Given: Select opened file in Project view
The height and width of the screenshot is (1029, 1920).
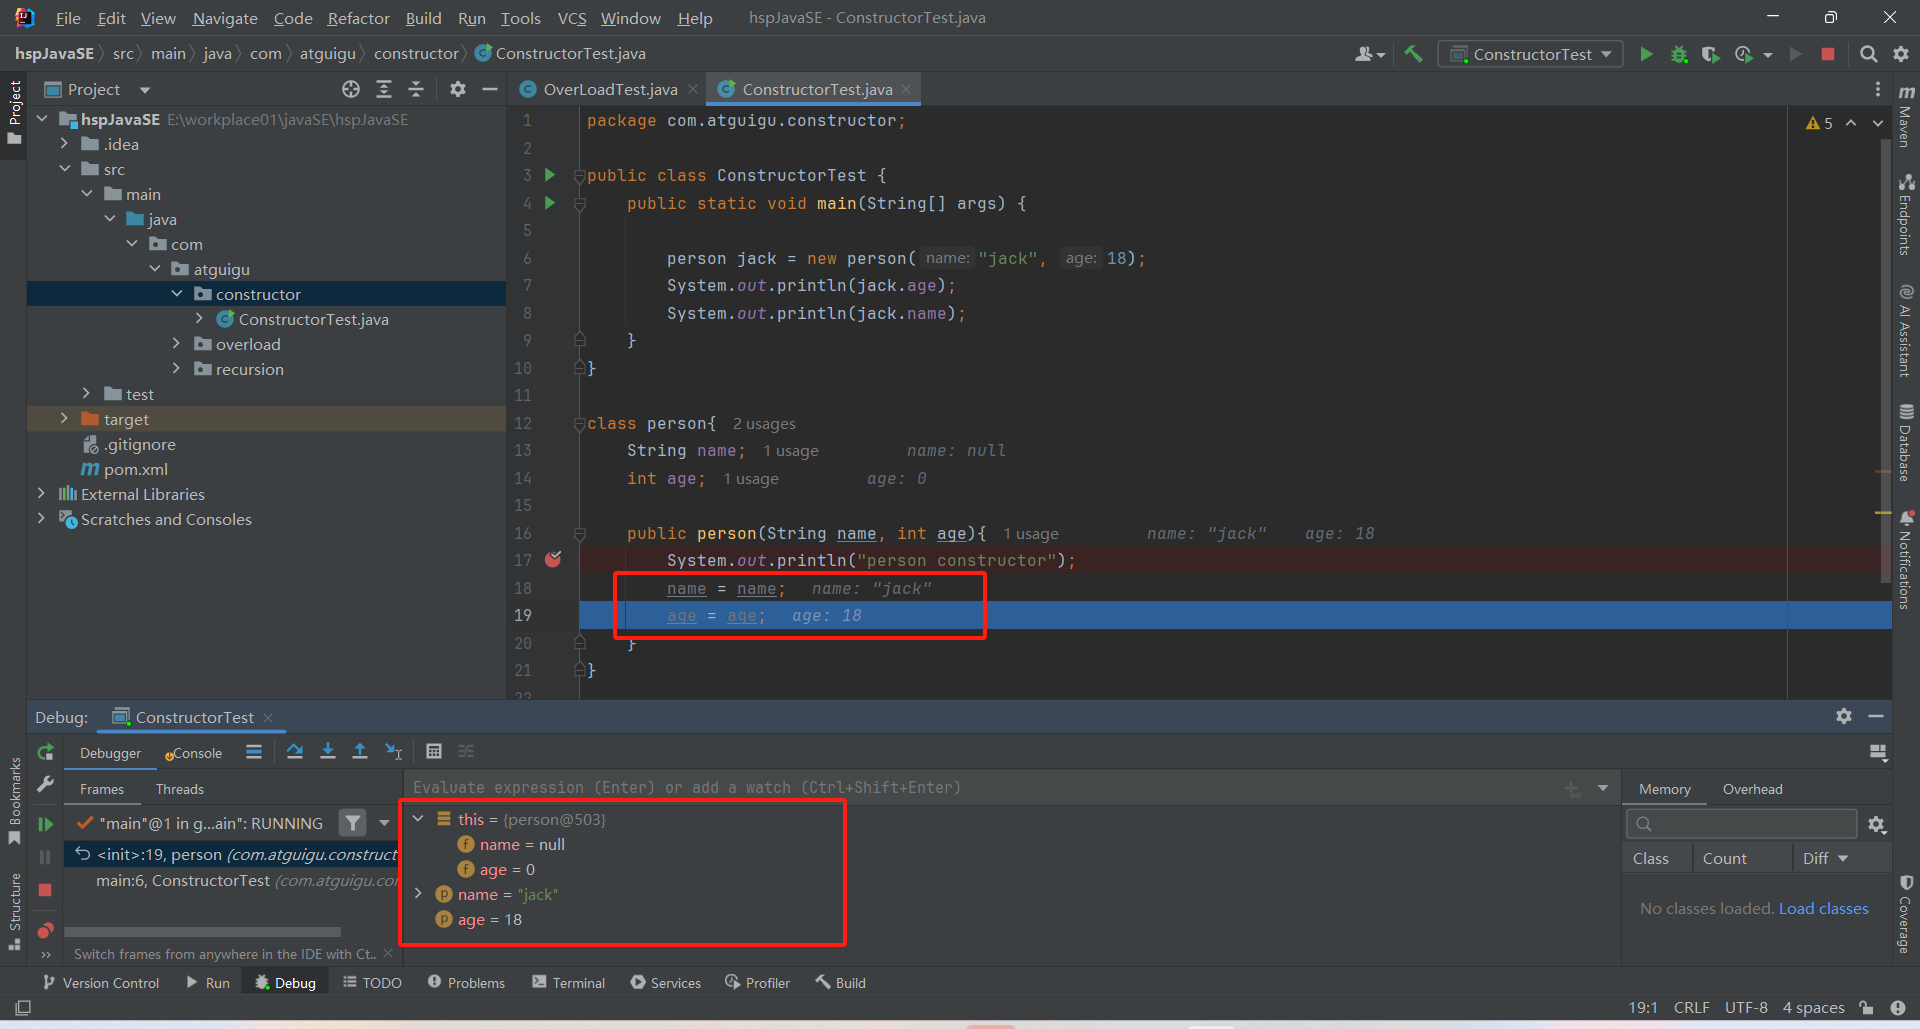Looking at the screenshot, I should point(351,90).
